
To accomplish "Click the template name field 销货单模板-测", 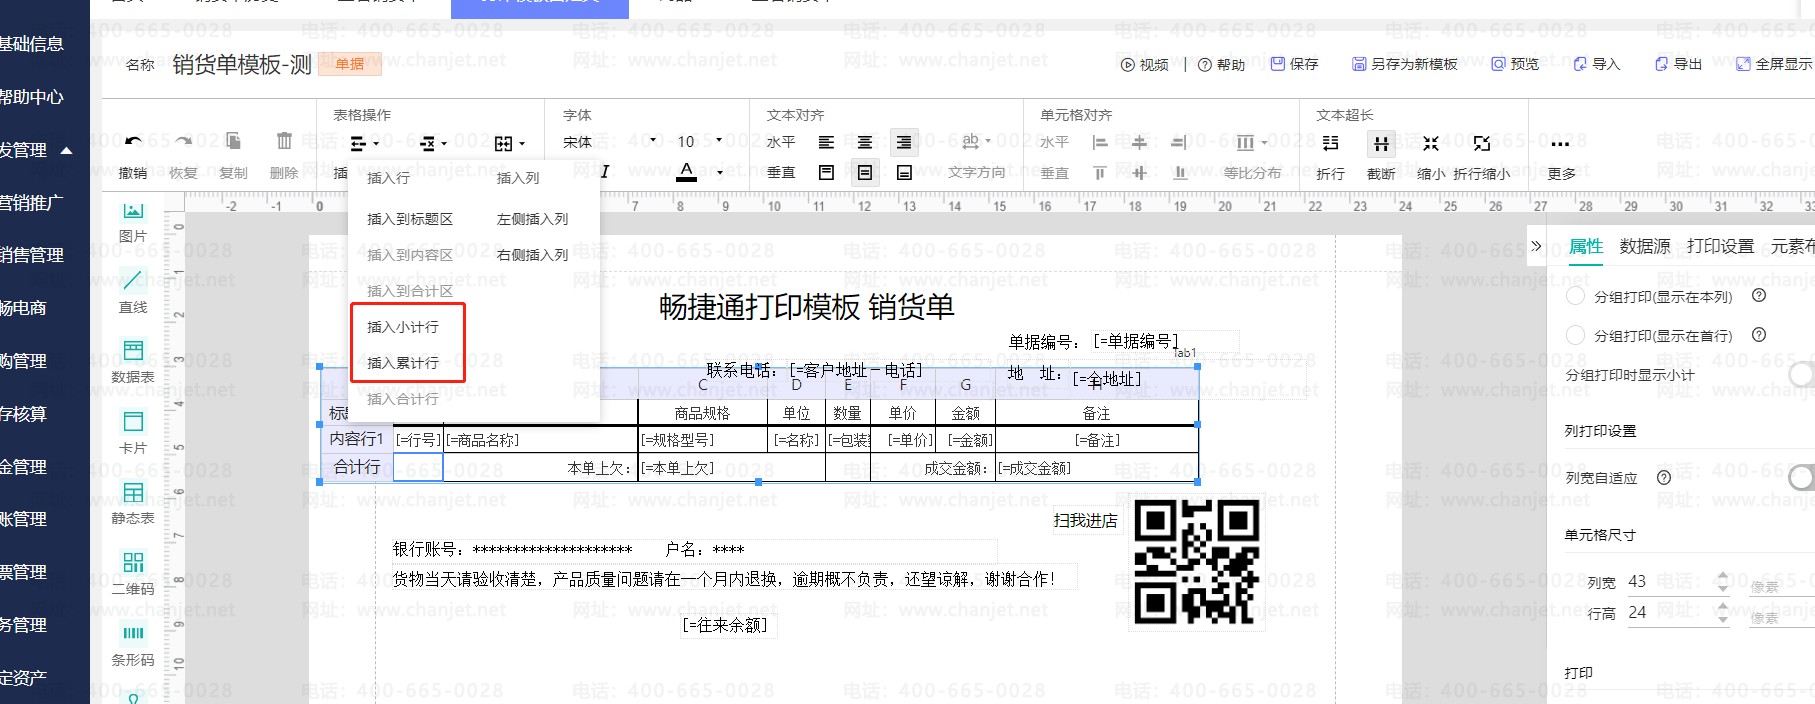I will (x=242, y=65).
